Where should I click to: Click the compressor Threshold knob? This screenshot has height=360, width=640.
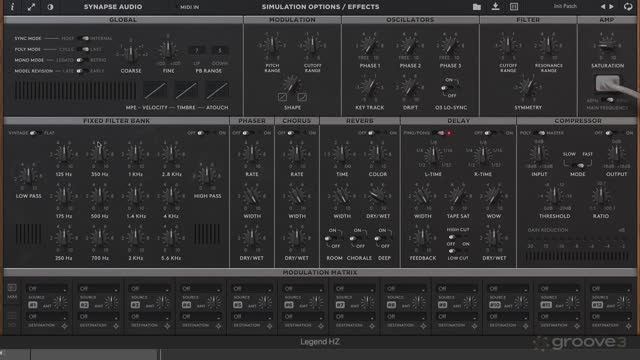tap(554, 196)
